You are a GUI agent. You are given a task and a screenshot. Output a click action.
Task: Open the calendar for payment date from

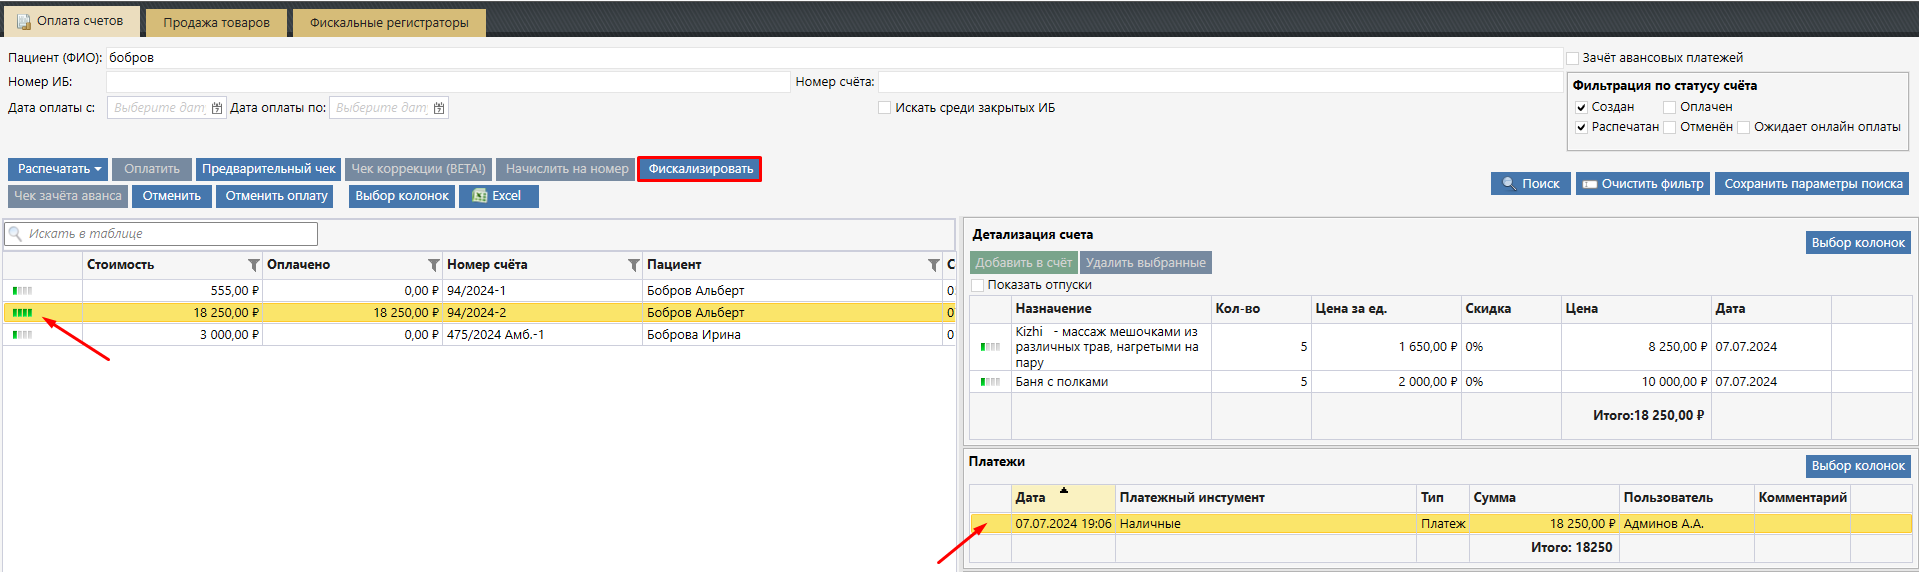217,108
